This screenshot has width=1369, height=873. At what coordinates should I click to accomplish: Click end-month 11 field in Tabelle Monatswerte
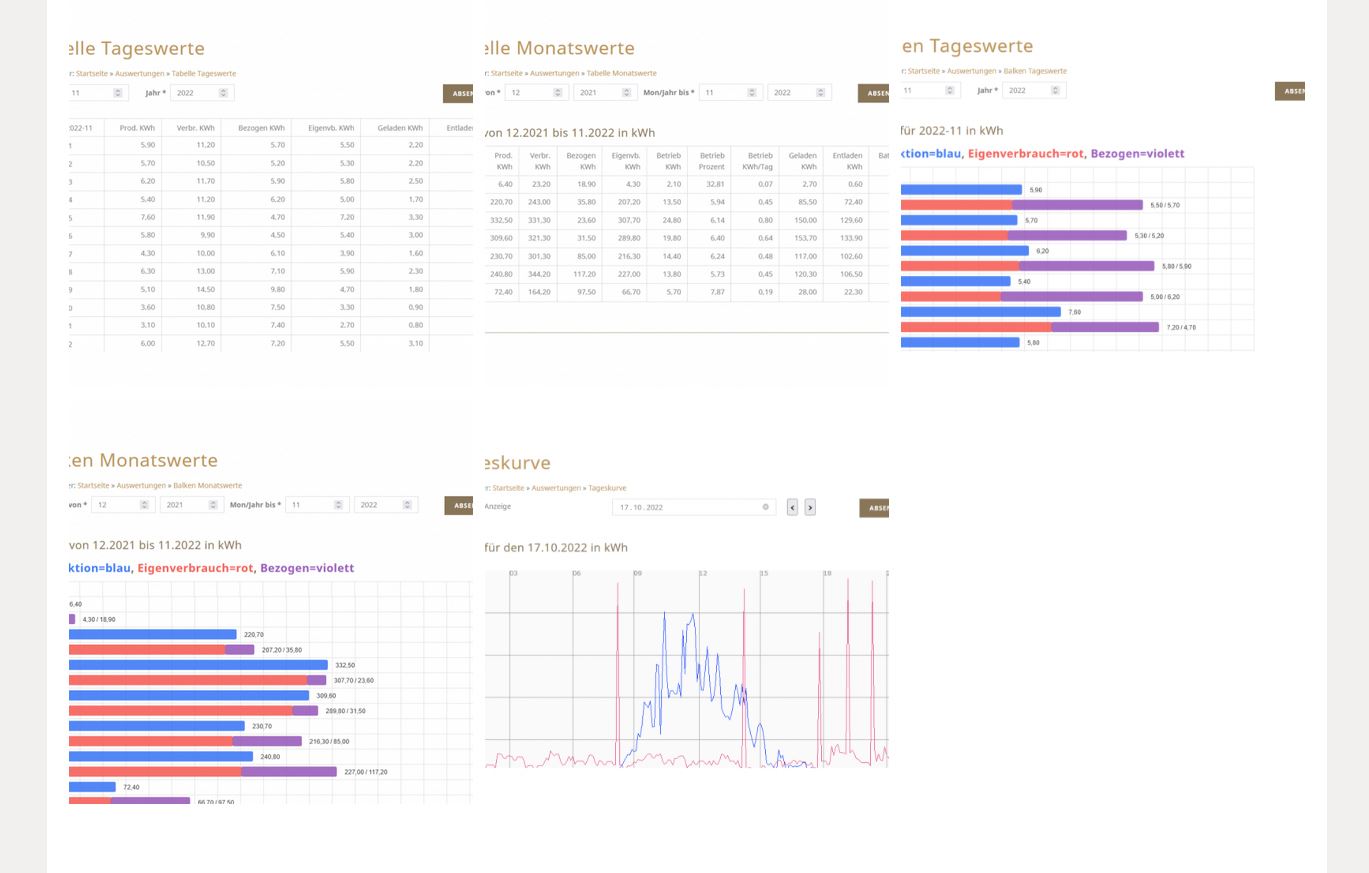pos(724,92)
